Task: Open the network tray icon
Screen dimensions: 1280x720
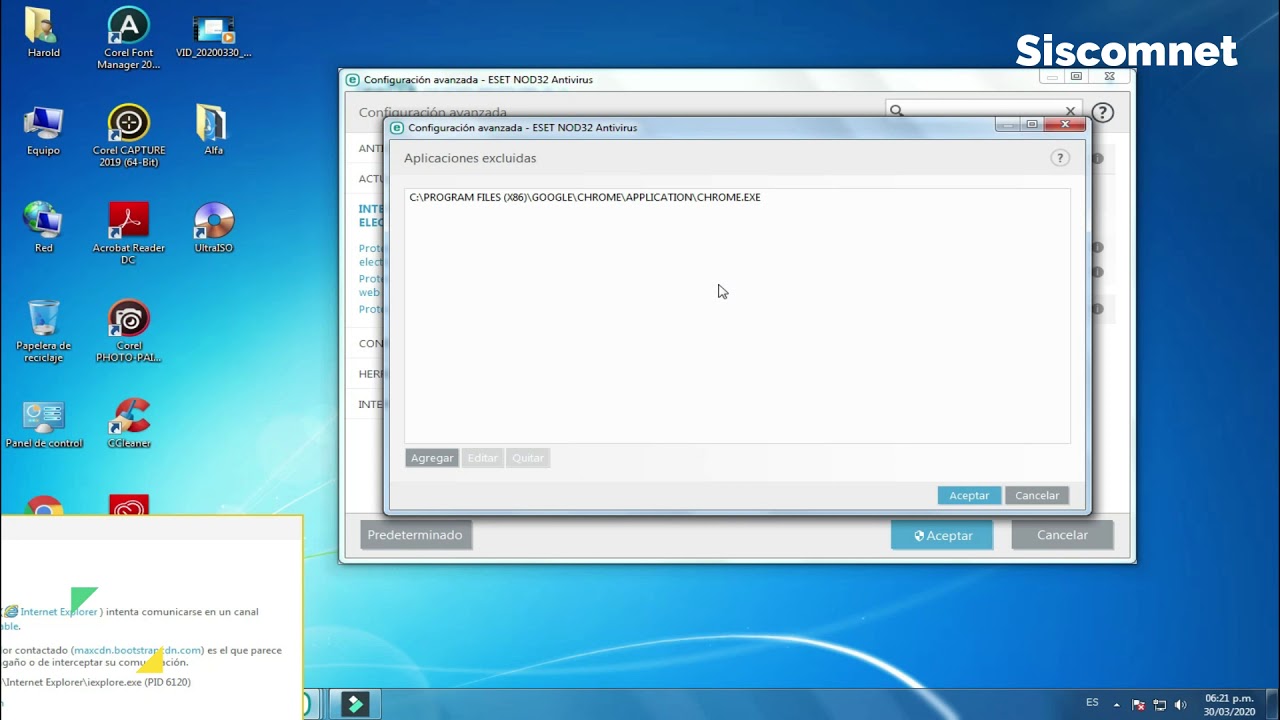Action: 1159,704
